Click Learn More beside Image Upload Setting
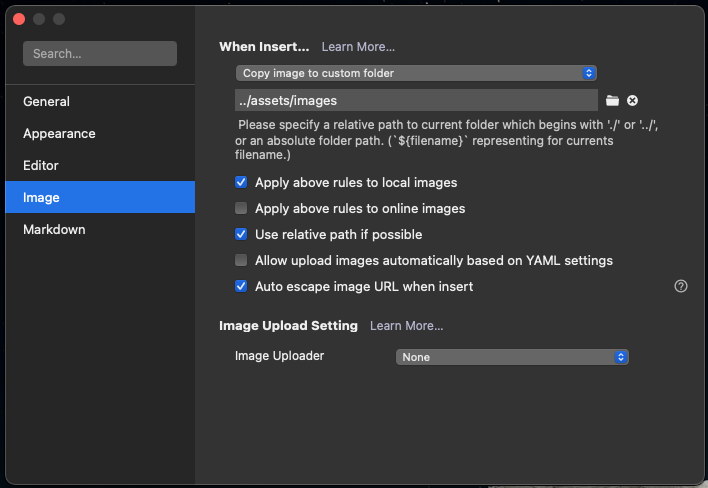 click(406, 326)
